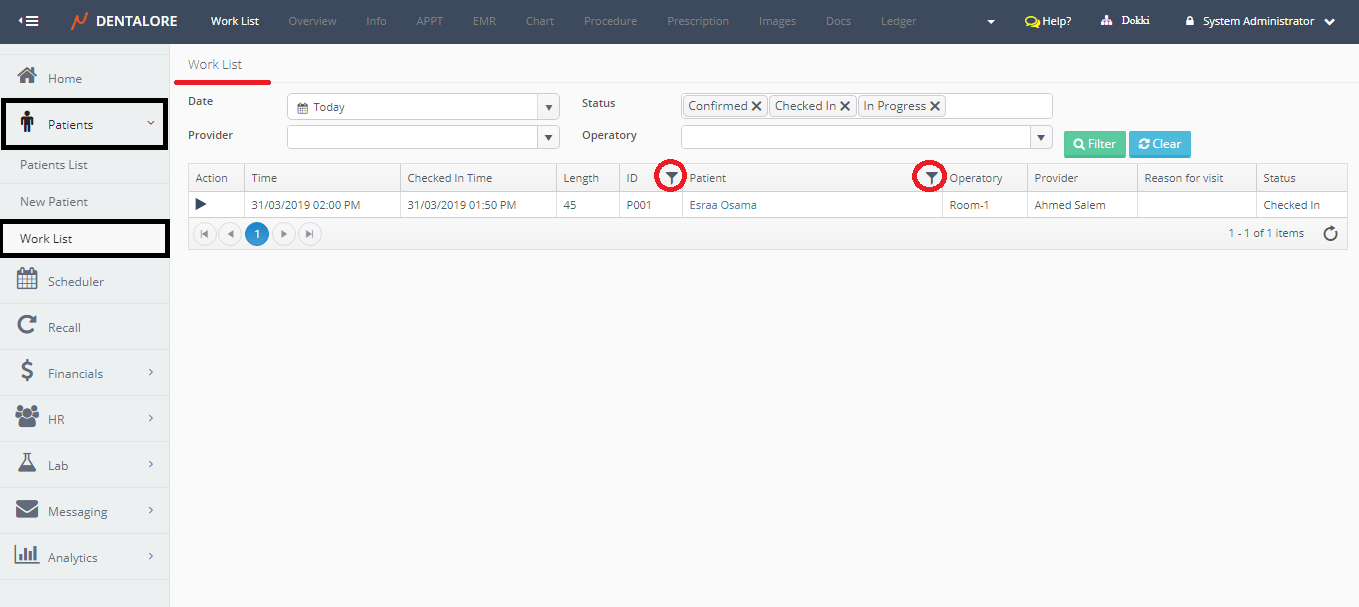The height and width of the screenshot is (607, 1359).
Task: Open patient link Esraa Osama
Action: click(723, 205)
